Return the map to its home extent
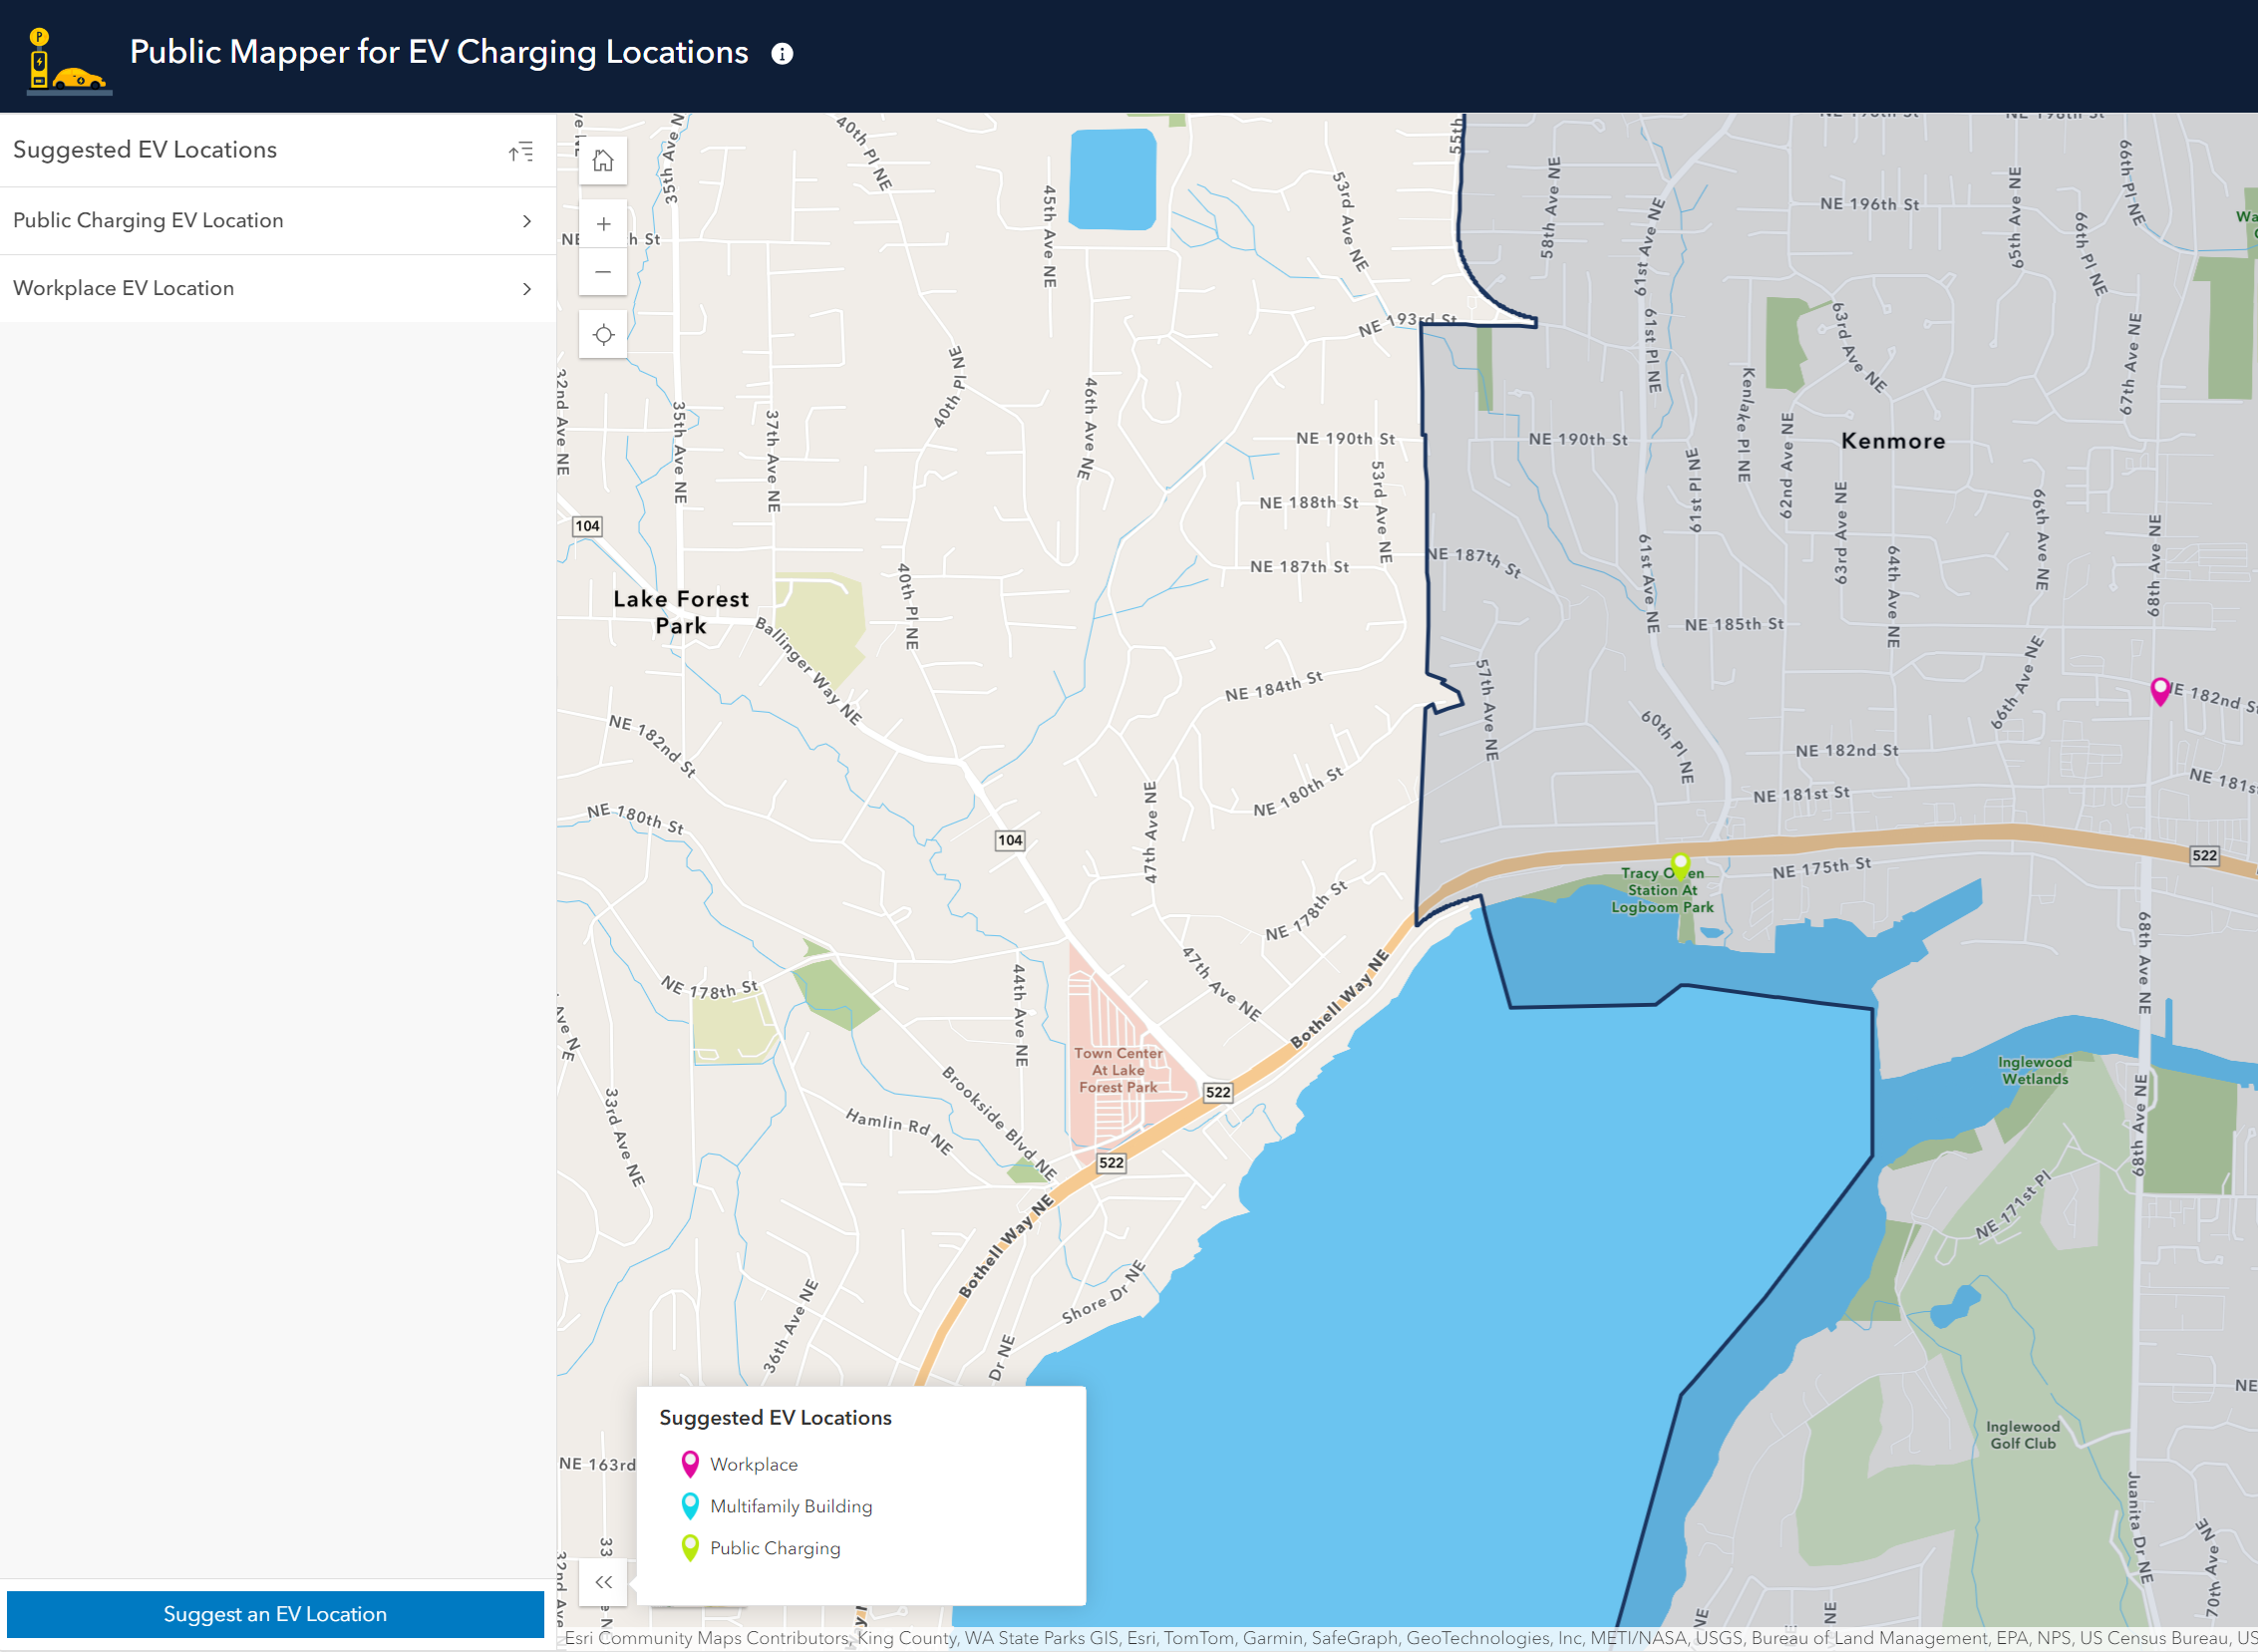2258x1652 pixels. pos(603,160)
